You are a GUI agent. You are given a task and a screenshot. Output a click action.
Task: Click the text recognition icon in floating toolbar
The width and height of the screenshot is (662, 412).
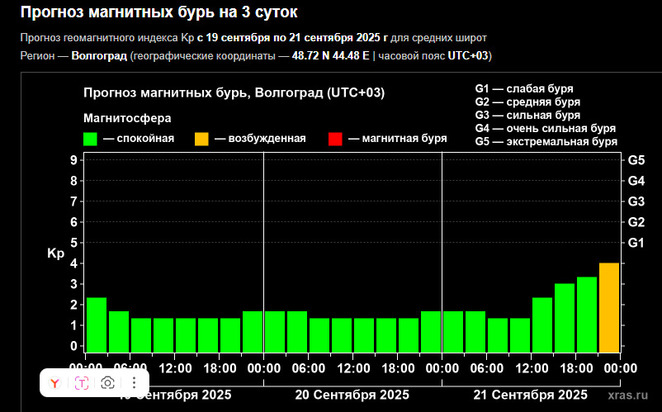82,382
